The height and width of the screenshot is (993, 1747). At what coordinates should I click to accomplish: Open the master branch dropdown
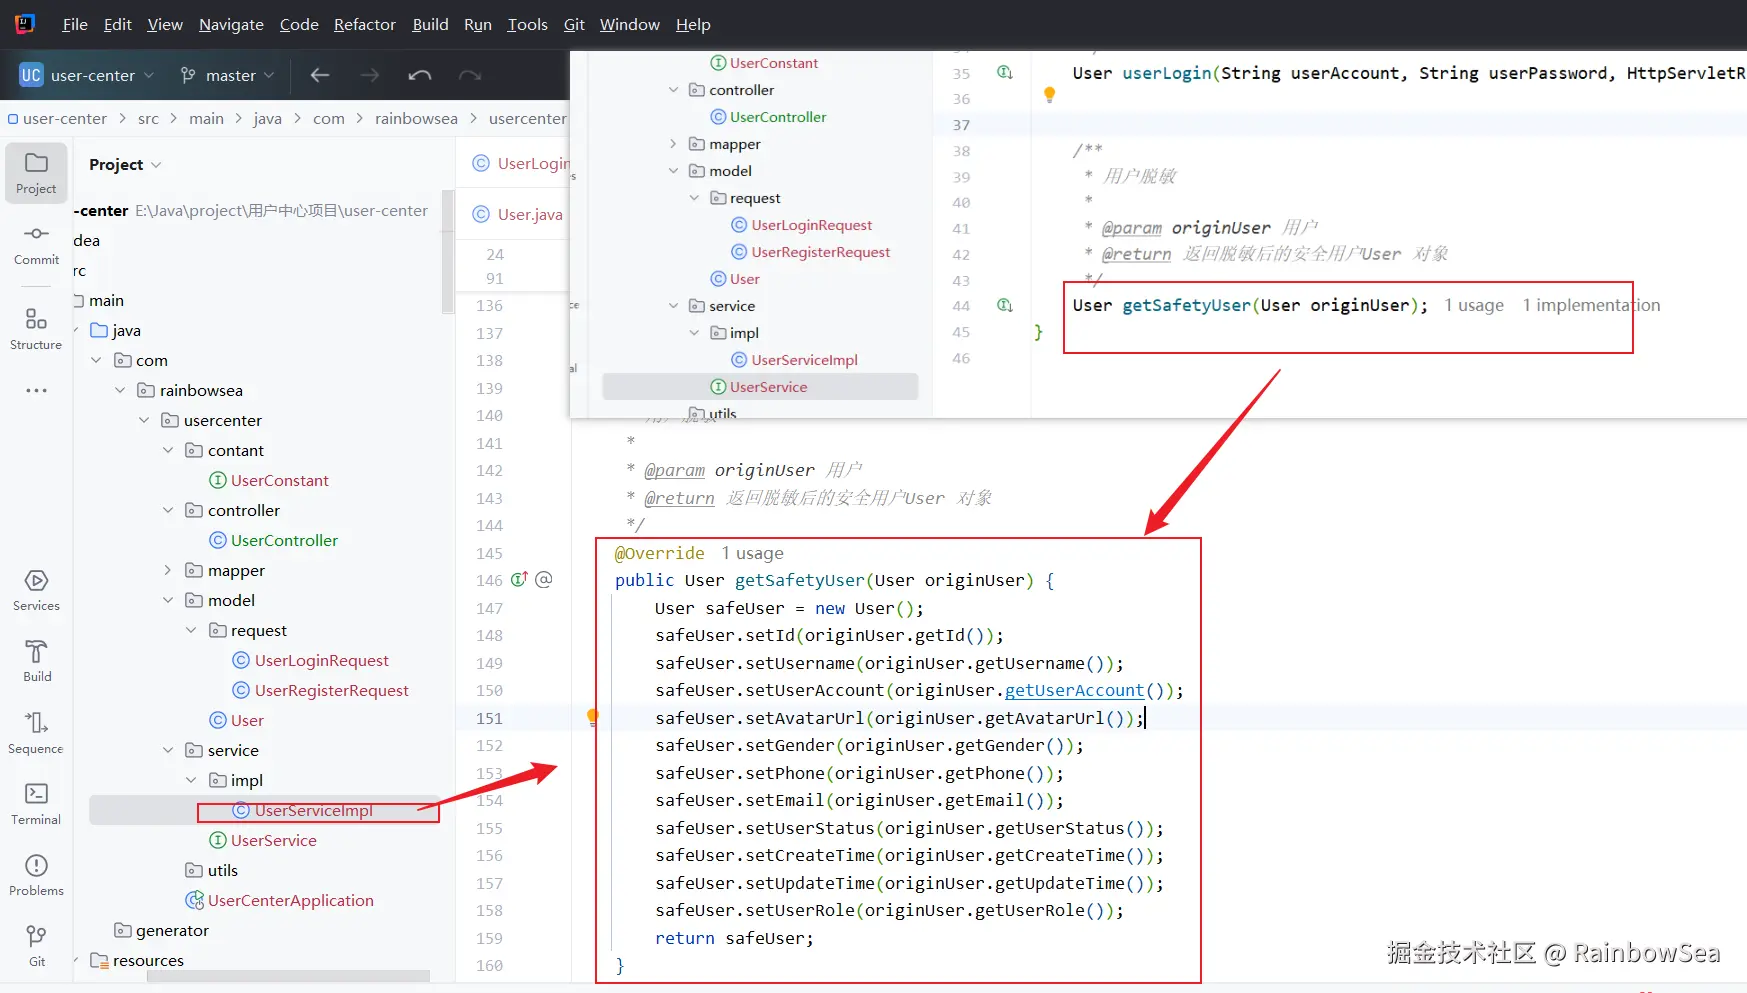click(x=228, y=75)
